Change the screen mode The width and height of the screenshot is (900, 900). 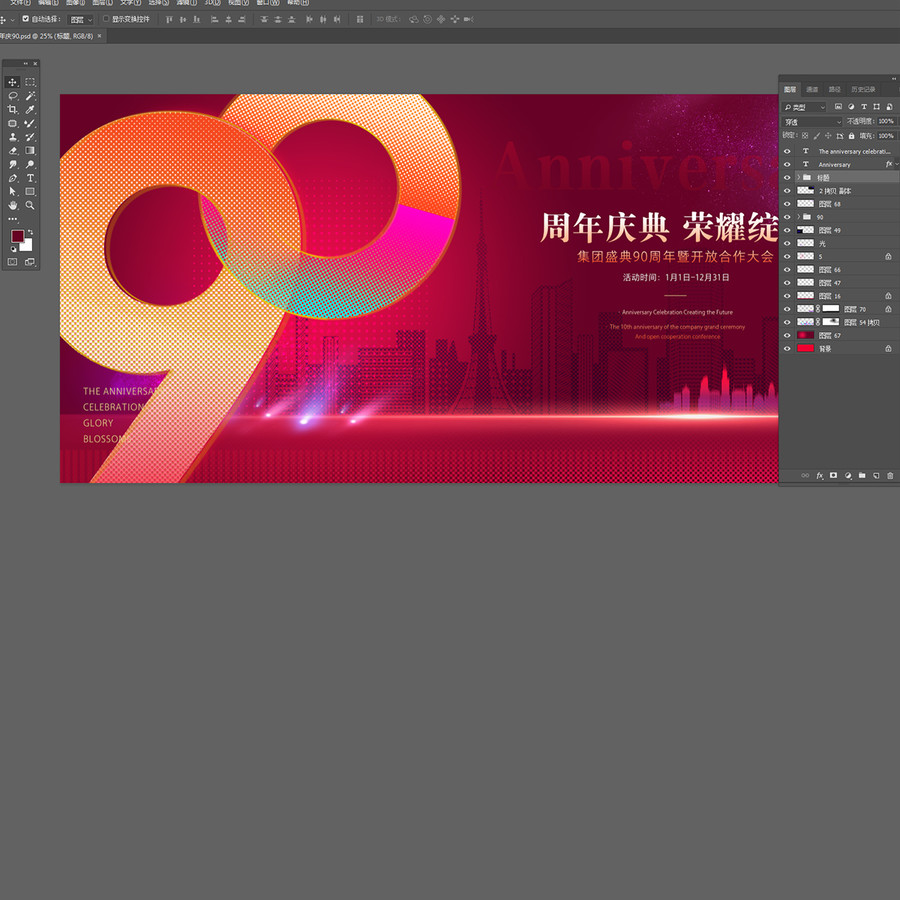tap(30, 262)
